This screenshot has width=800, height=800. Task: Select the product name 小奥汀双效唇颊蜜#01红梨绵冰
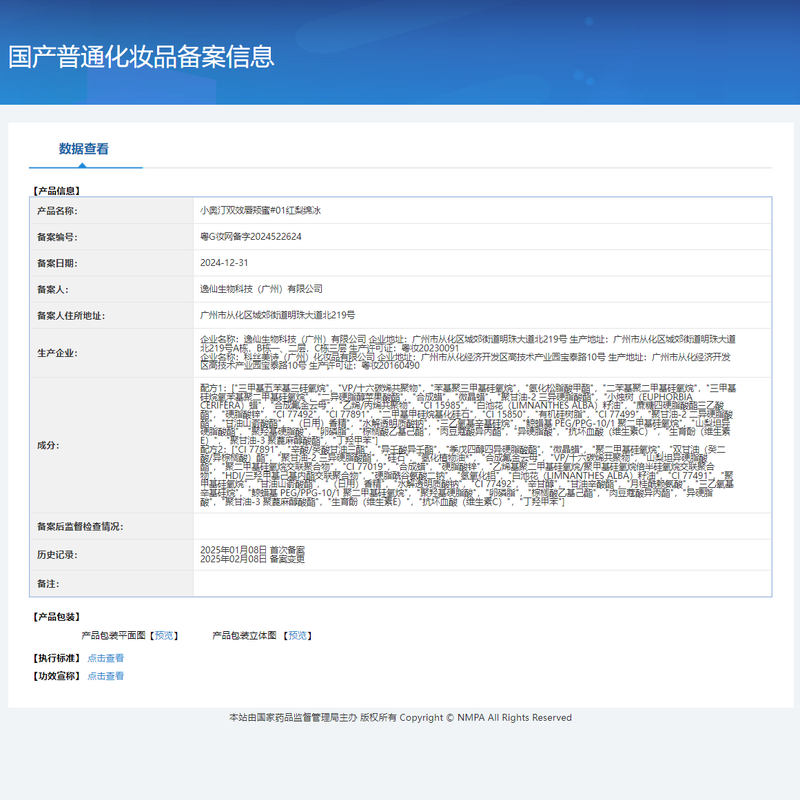point(260,211)
